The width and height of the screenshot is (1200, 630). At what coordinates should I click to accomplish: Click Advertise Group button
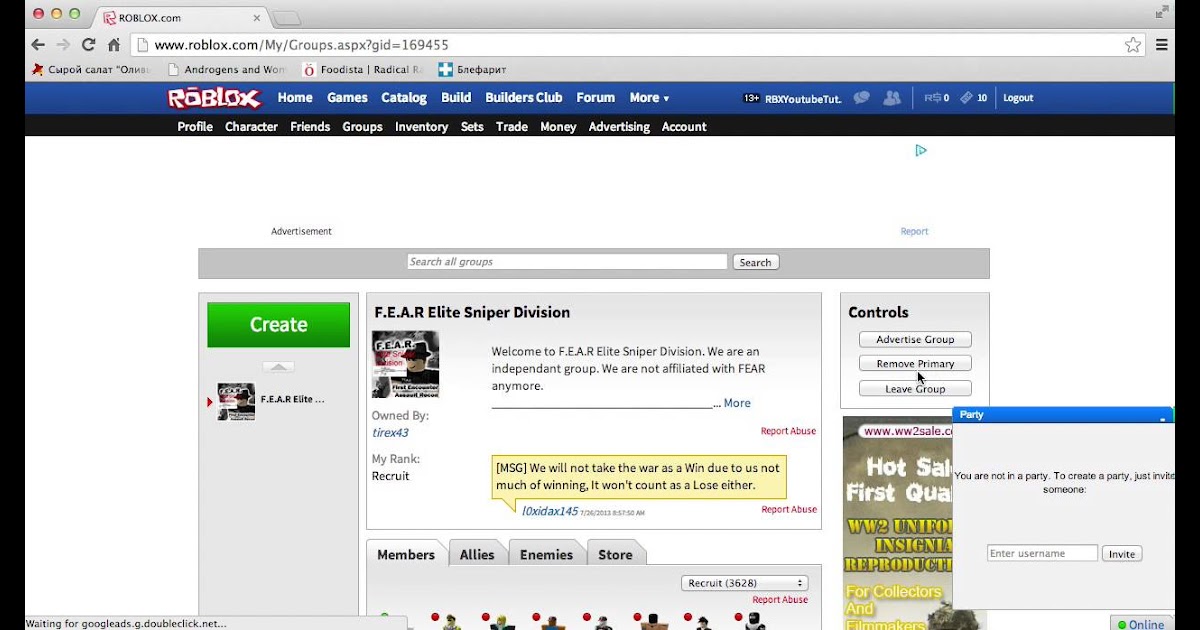[x=915, y=340]
